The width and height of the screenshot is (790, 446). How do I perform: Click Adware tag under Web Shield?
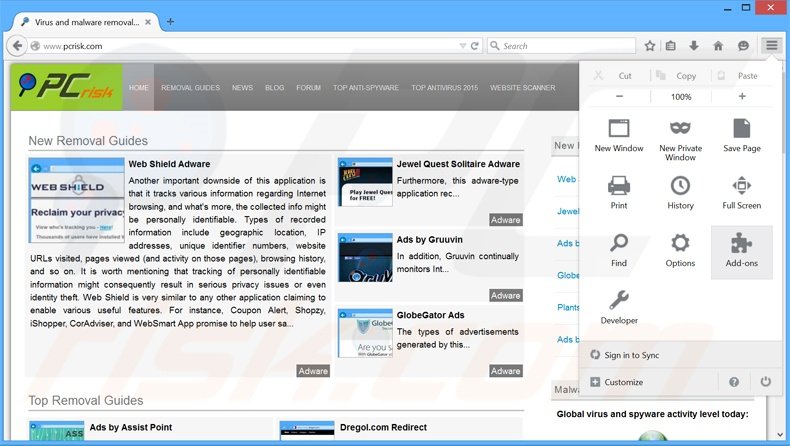pyautogui.click(x=313, y=371)
